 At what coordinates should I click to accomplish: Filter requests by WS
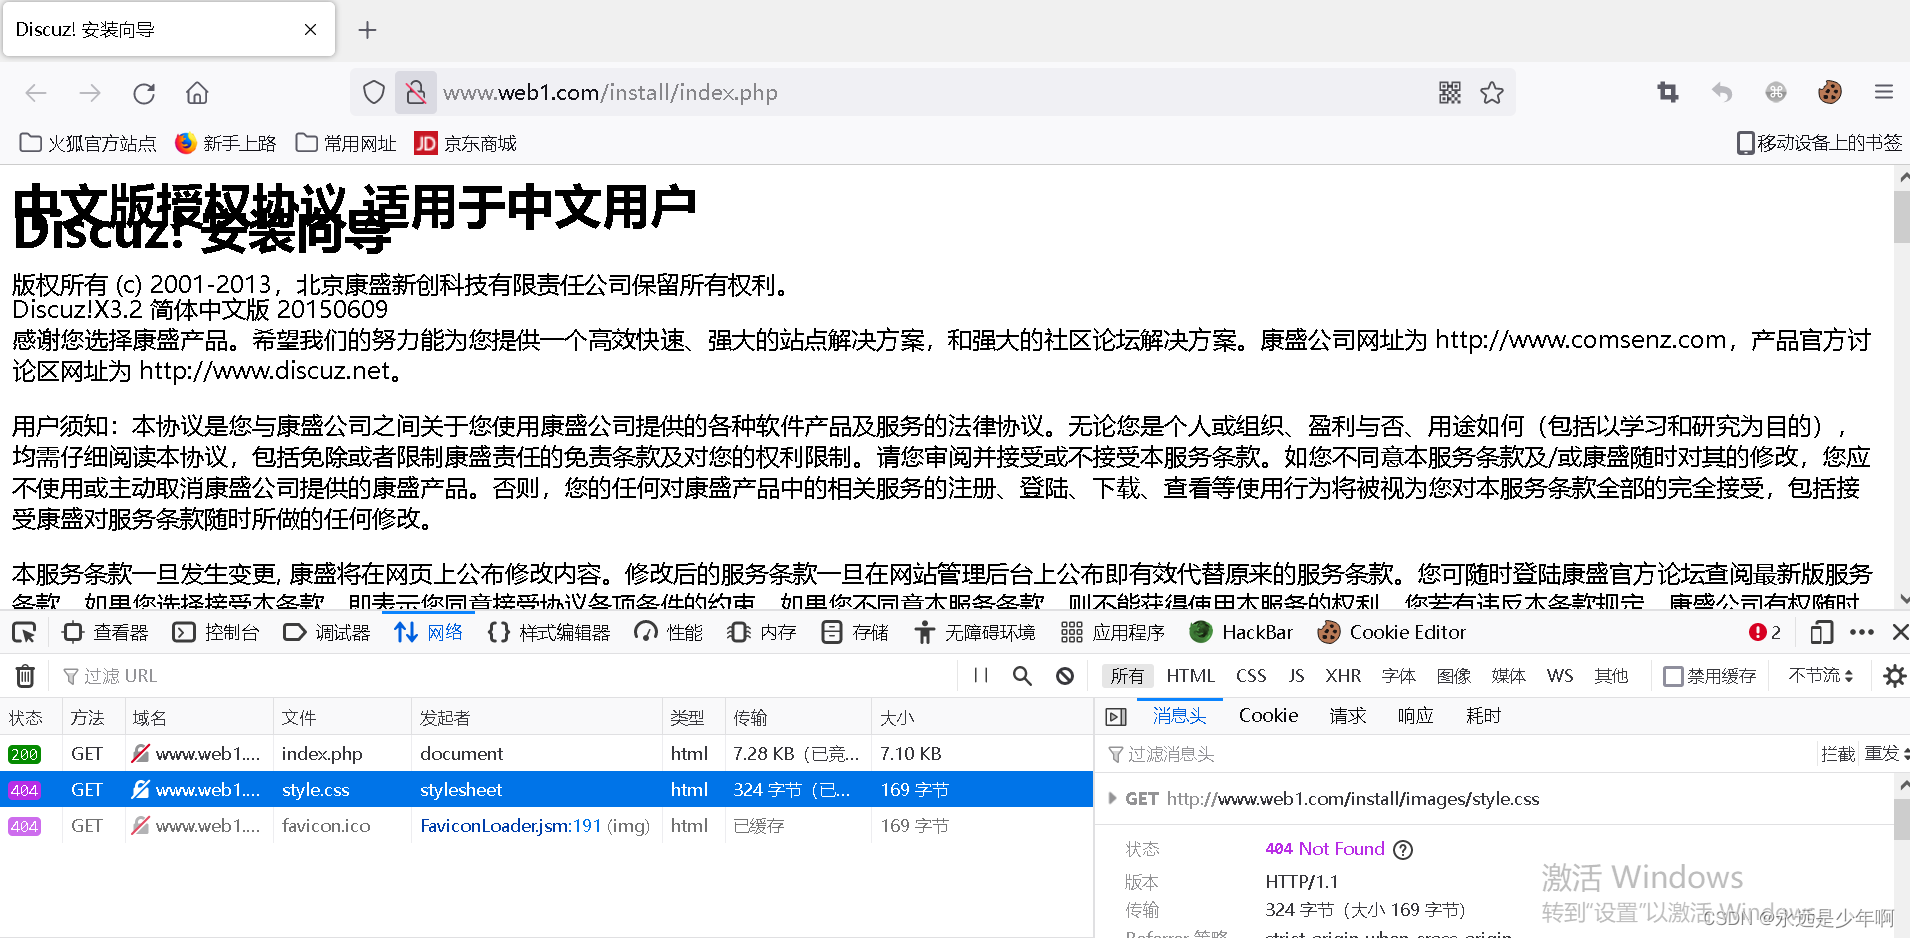[1560, 676]
